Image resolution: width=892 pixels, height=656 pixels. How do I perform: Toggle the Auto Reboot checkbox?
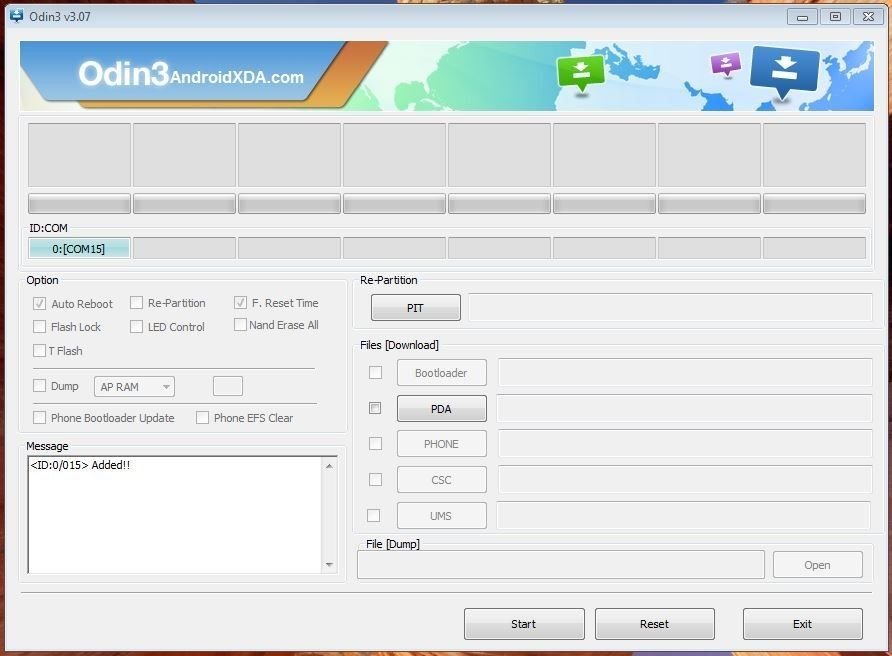39,303
